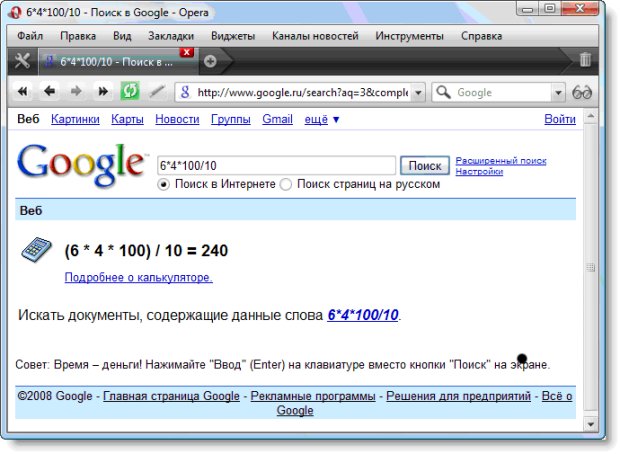Open the Каналы новостей menu
The height and width of the screenshot is (454, 620).
[x=315, y=36]
